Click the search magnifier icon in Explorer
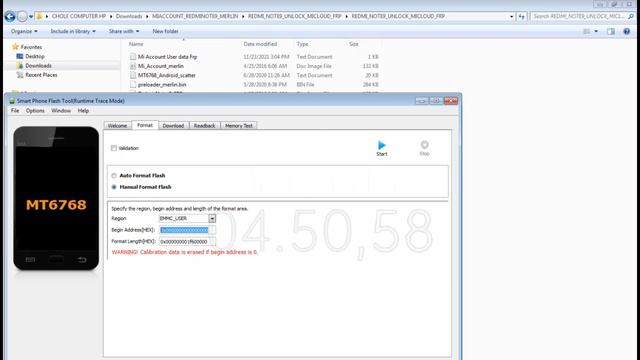The image size is (640, 360). pos(631,16)
